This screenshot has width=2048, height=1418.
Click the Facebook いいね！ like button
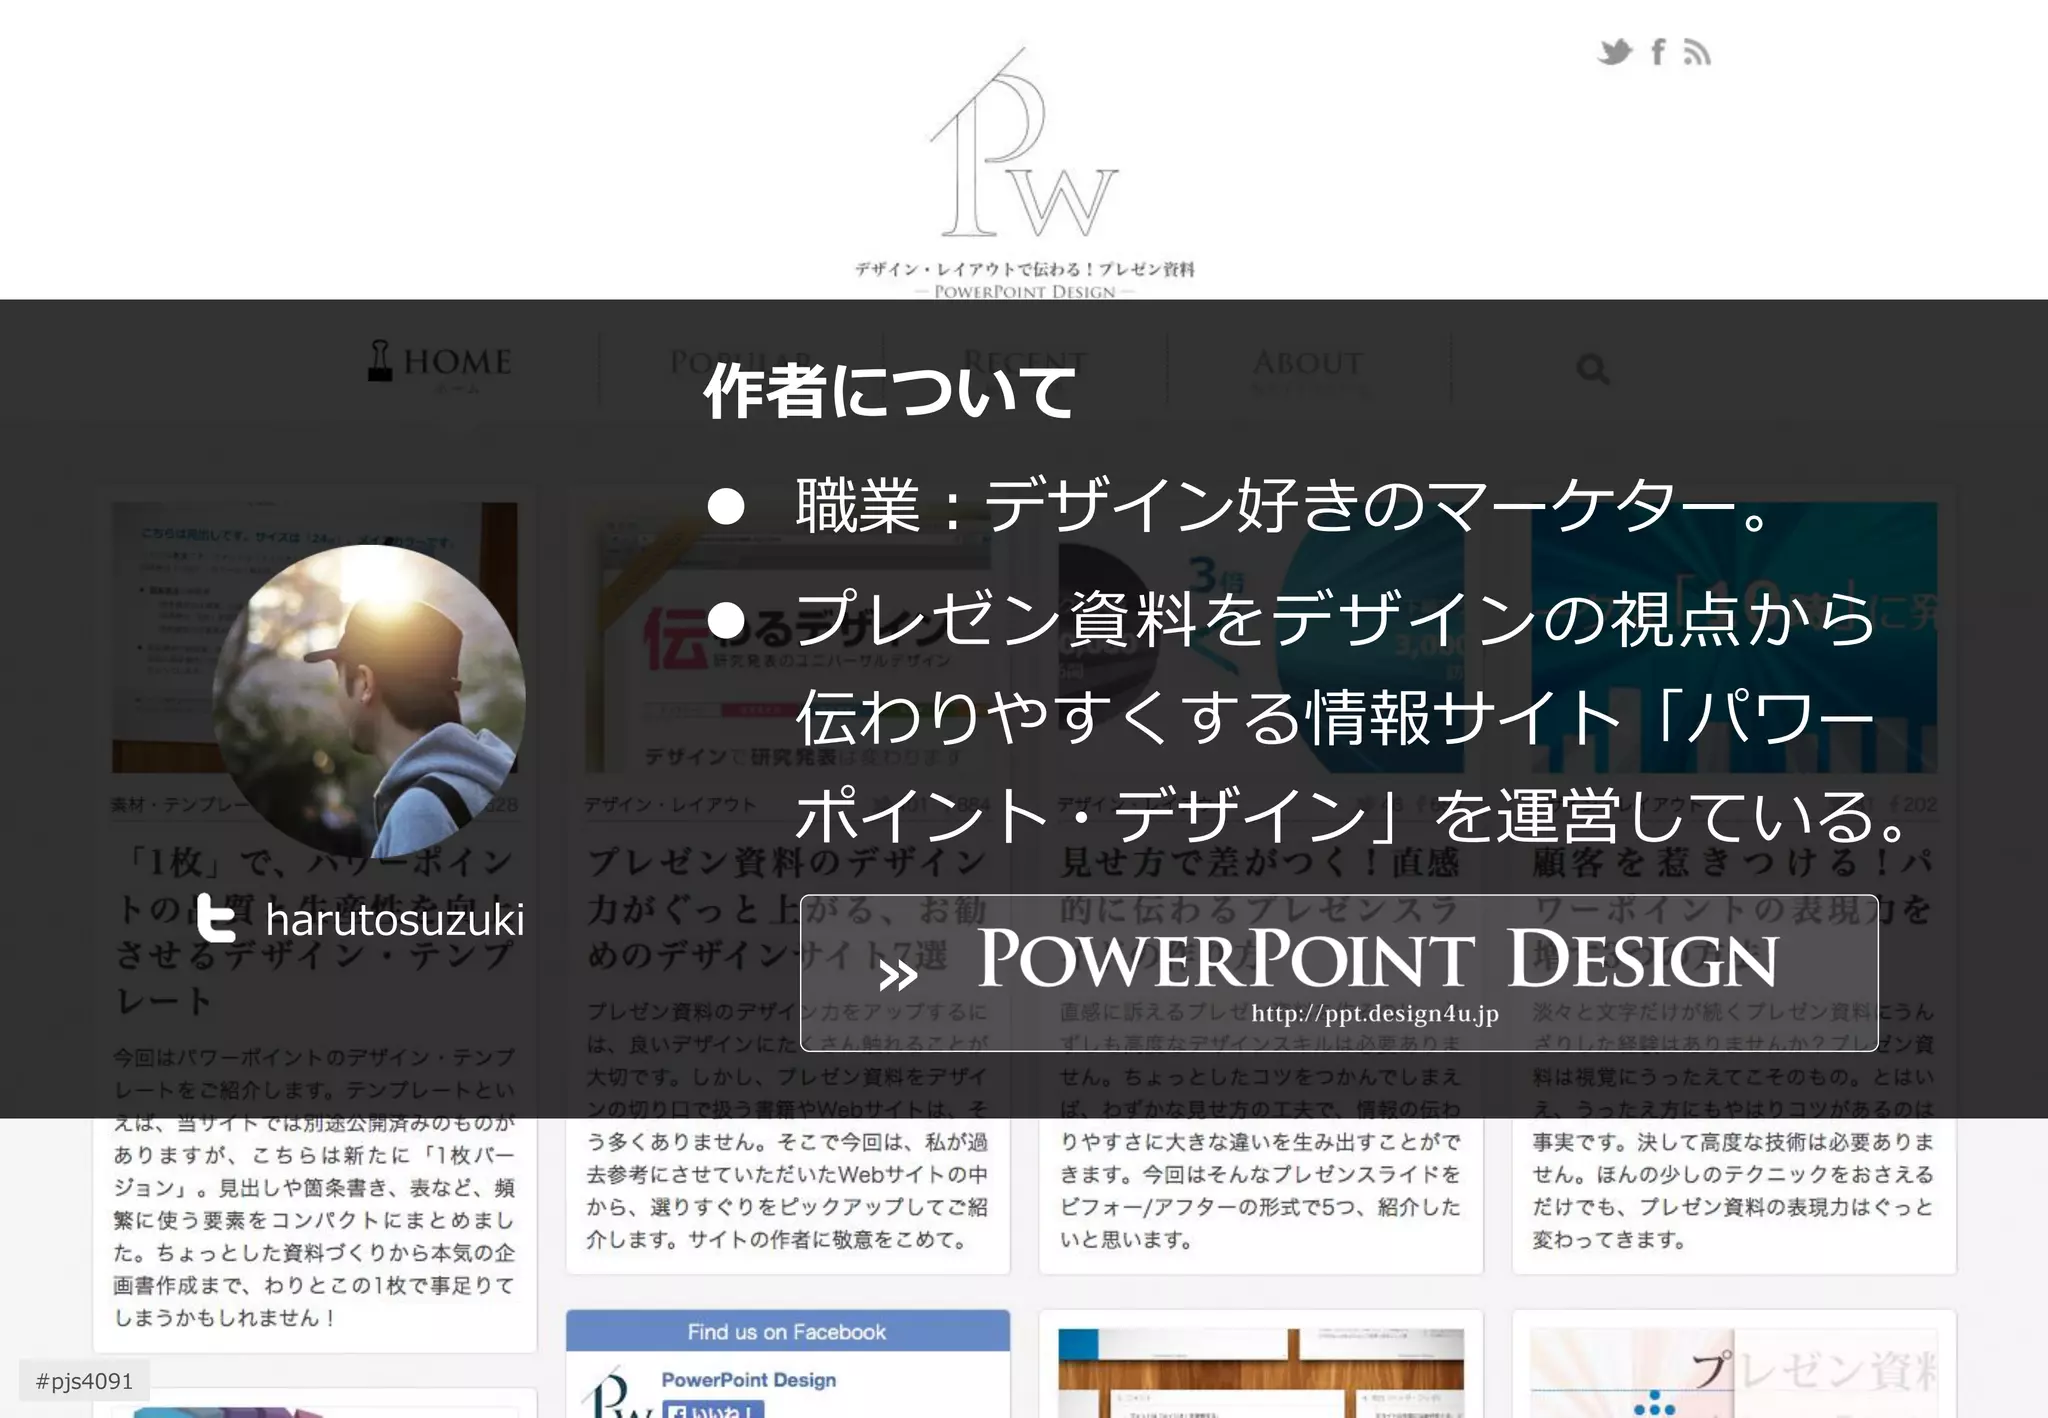pos(713,1410)
